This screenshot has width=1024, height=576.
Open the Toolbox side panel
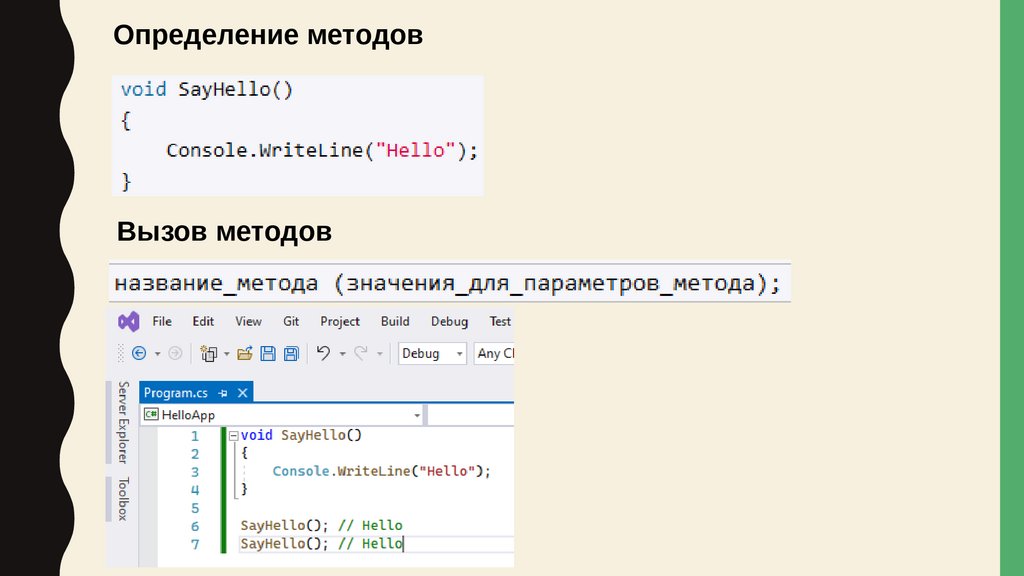(123, 499)
